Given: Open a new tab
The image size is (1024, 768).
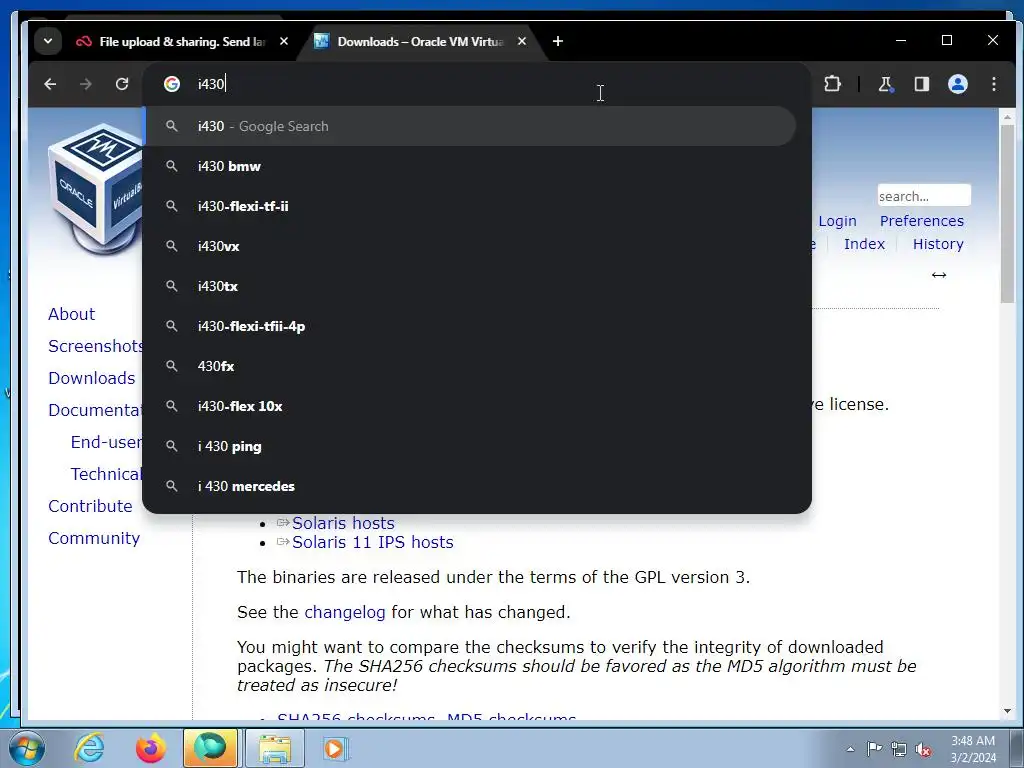Looking at the screenshot, I should pos(558,41).
